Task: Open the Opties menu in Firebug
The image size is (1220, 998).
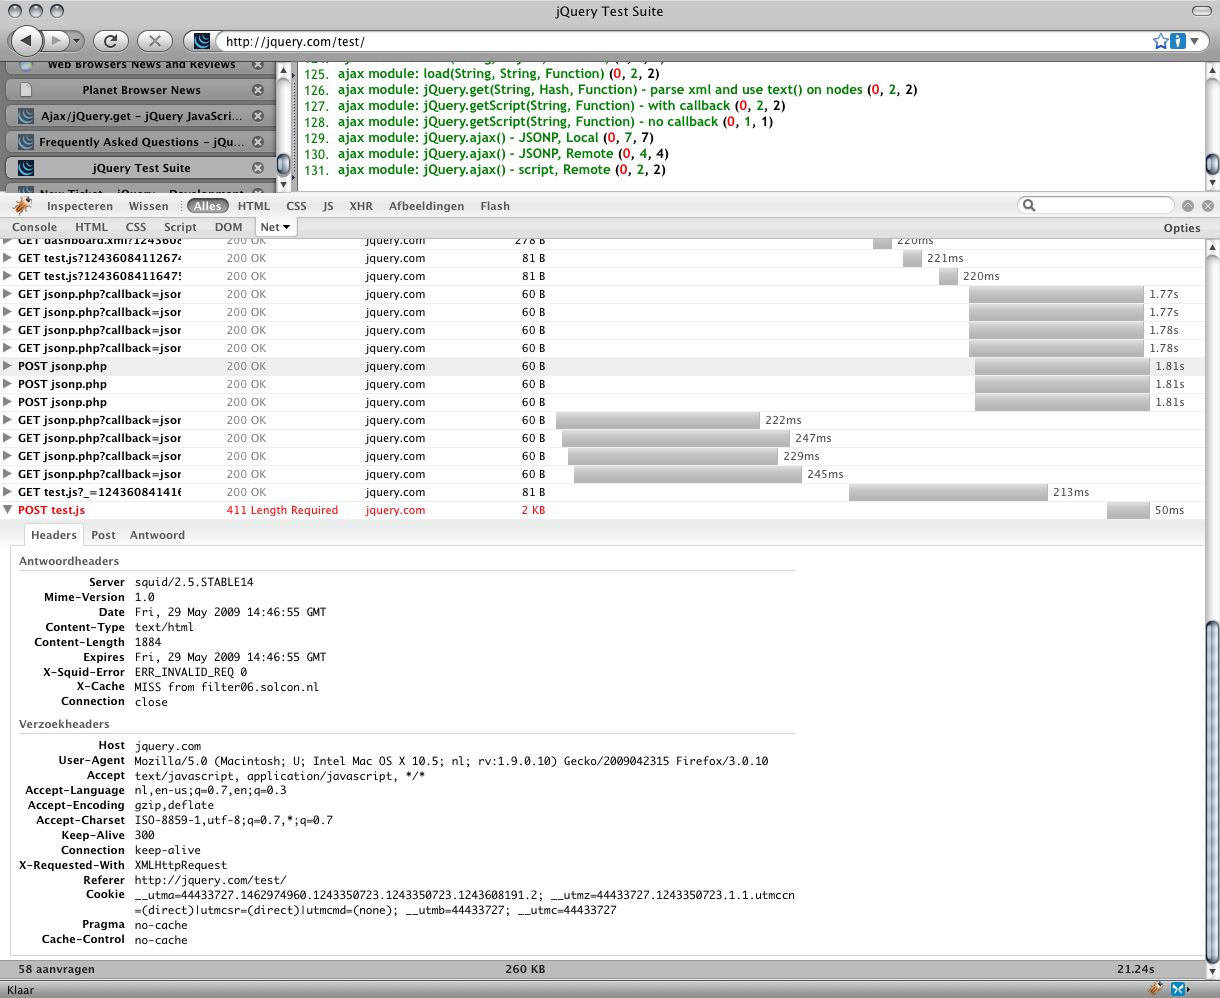Action: click(x=1181, y=228)
